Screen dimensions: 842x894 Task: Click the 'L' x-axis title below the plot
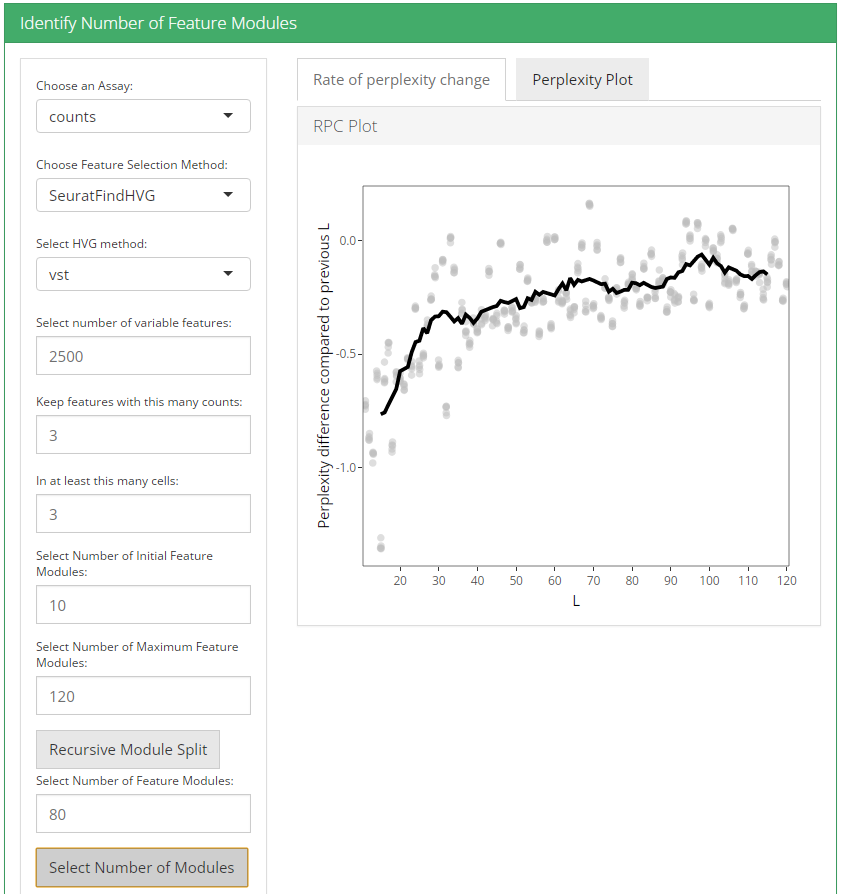click(576, 601)
